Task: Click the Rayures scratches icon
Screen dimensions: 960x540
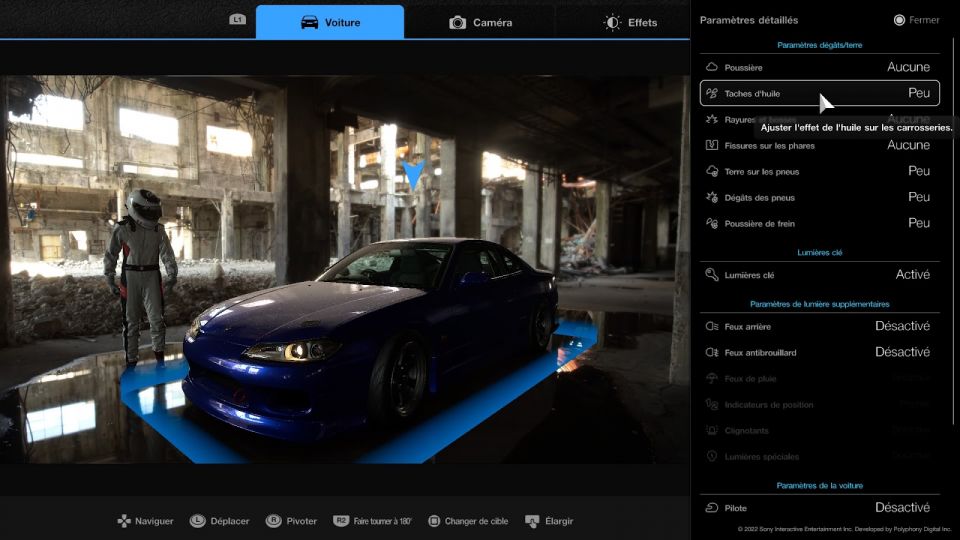Action: click(711, 119)
